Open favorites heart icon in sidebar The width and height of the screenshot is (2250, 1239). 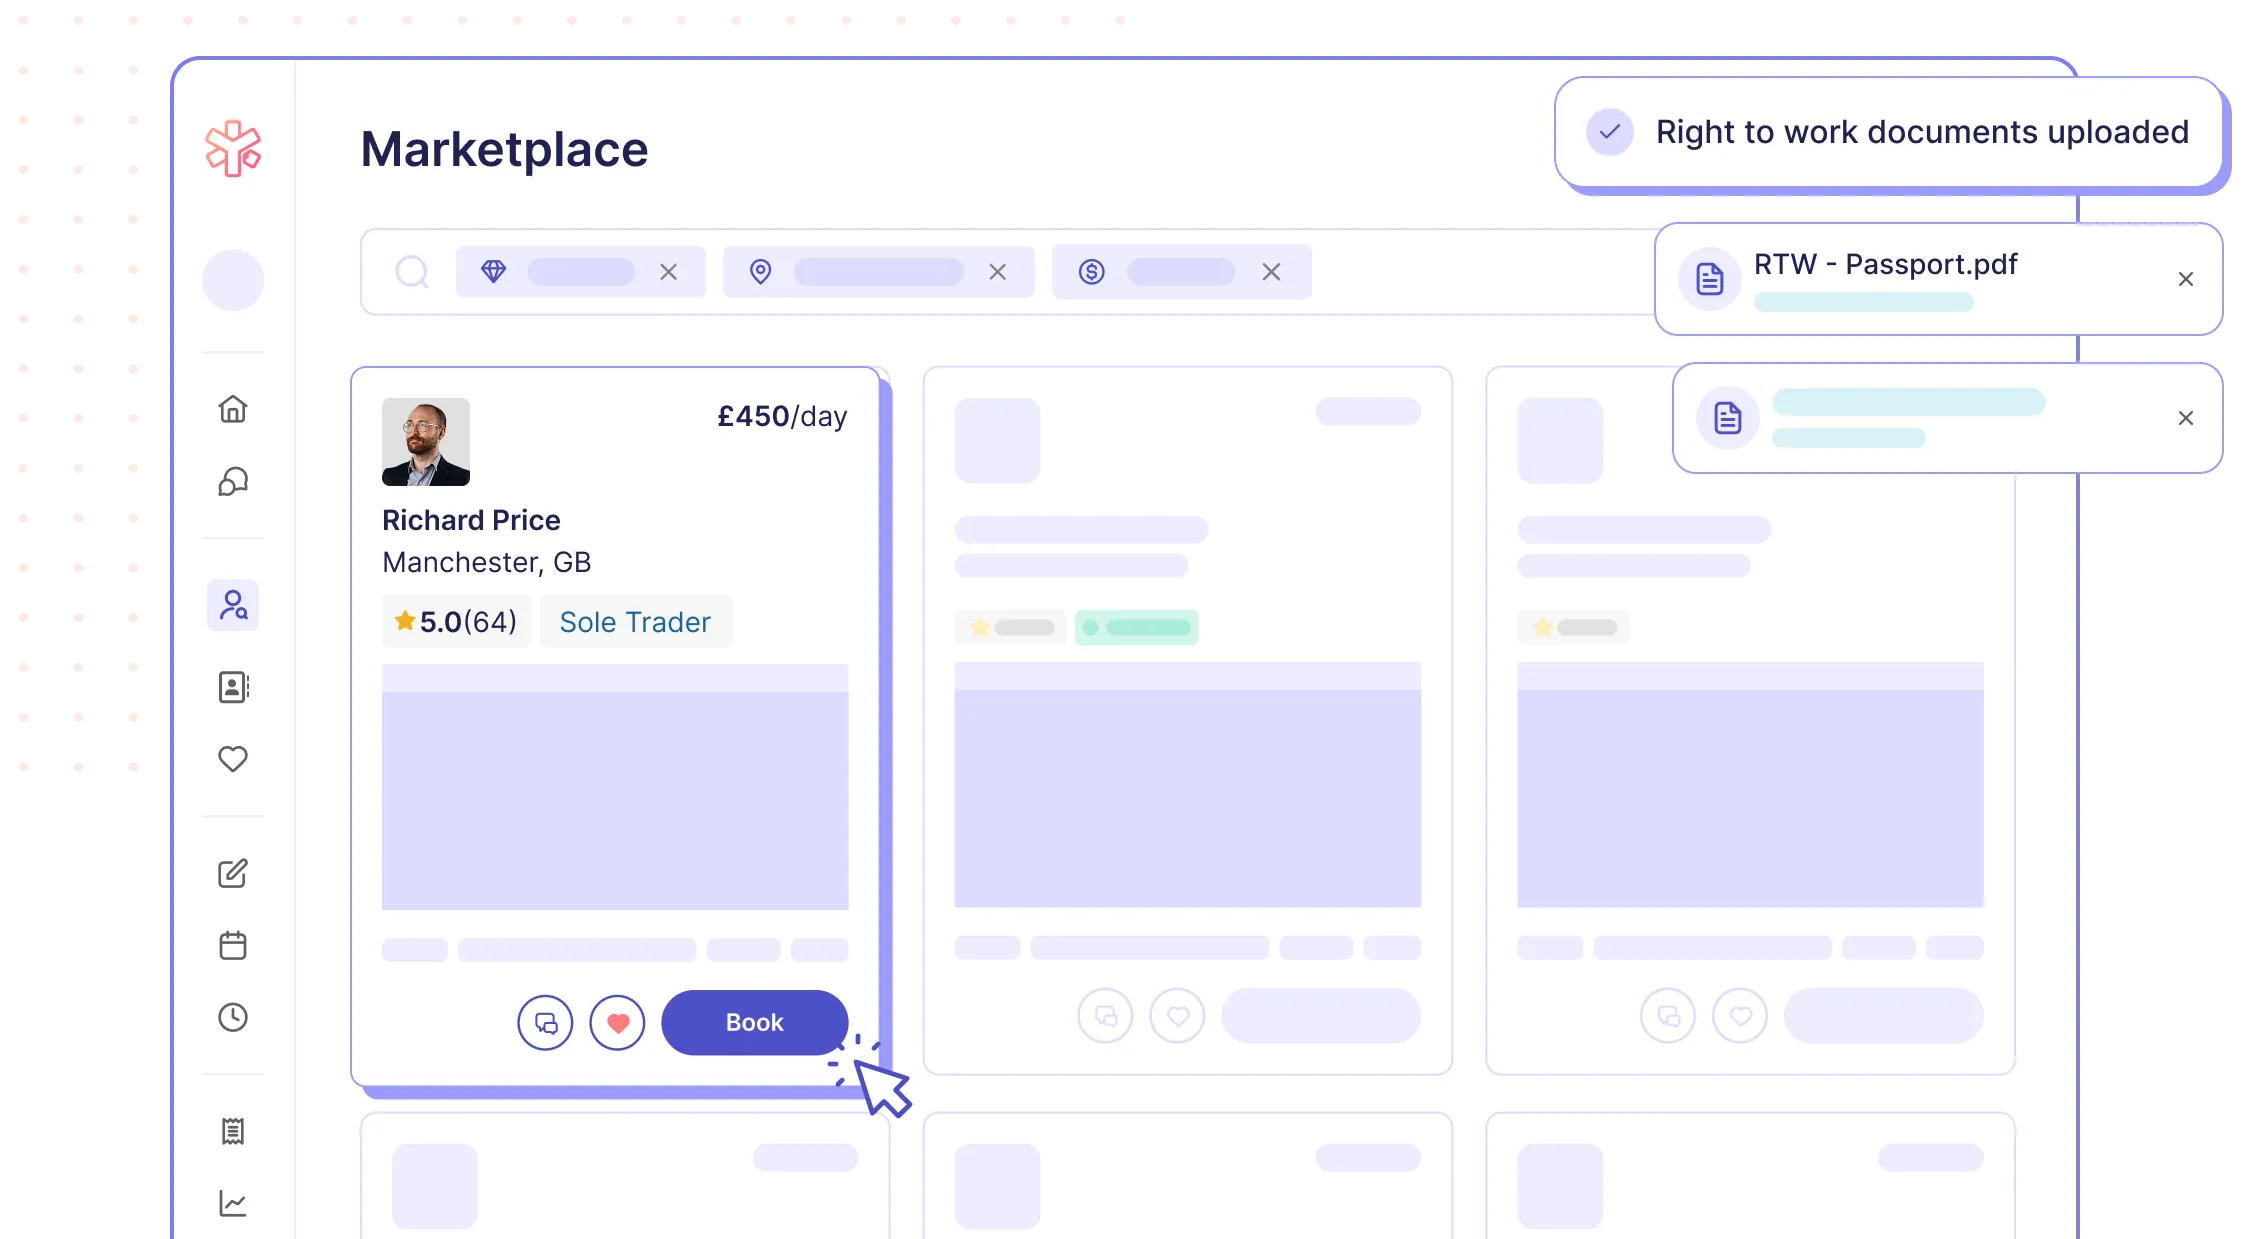pyautogui.click(x=233, y=759)
